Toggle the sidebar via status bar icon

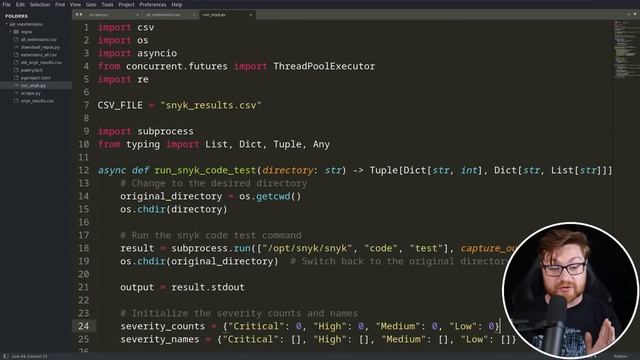[6, 356]
